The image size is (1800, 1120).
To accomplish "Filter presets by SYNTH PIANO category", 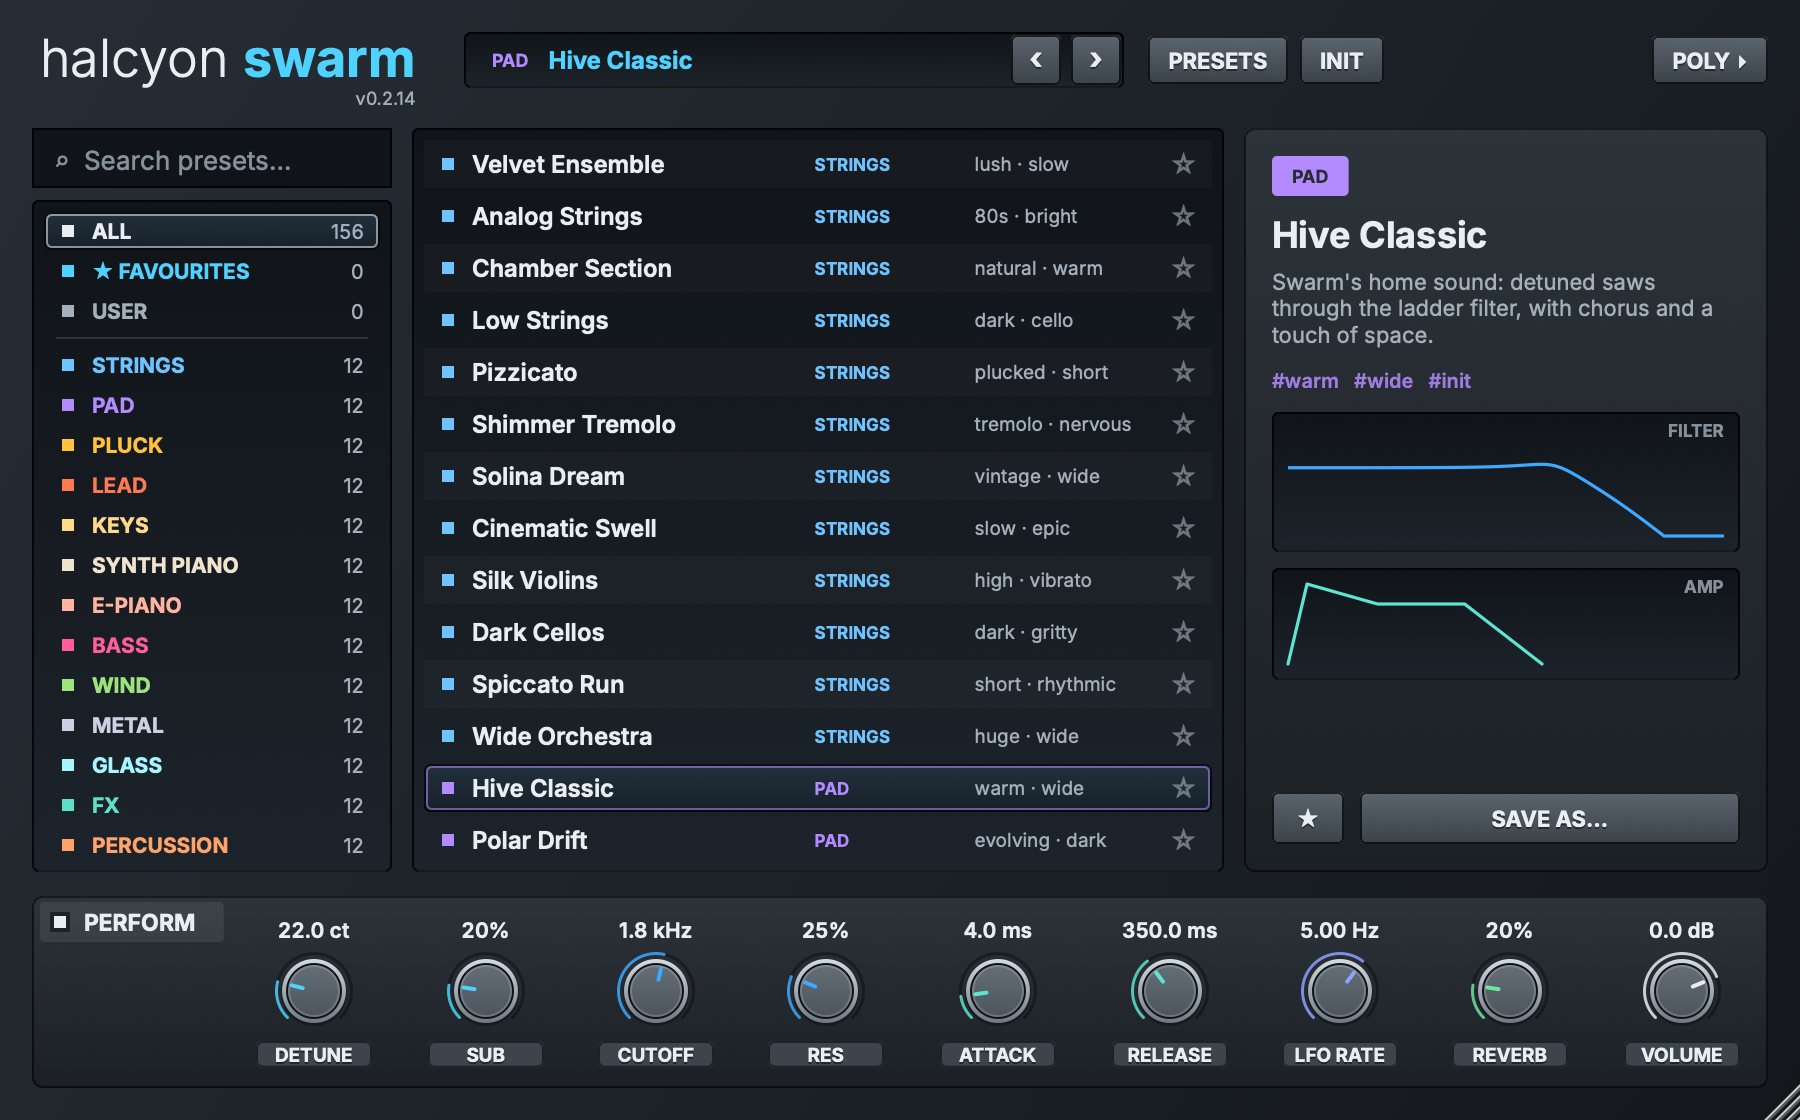I will [x=212, y=565].
